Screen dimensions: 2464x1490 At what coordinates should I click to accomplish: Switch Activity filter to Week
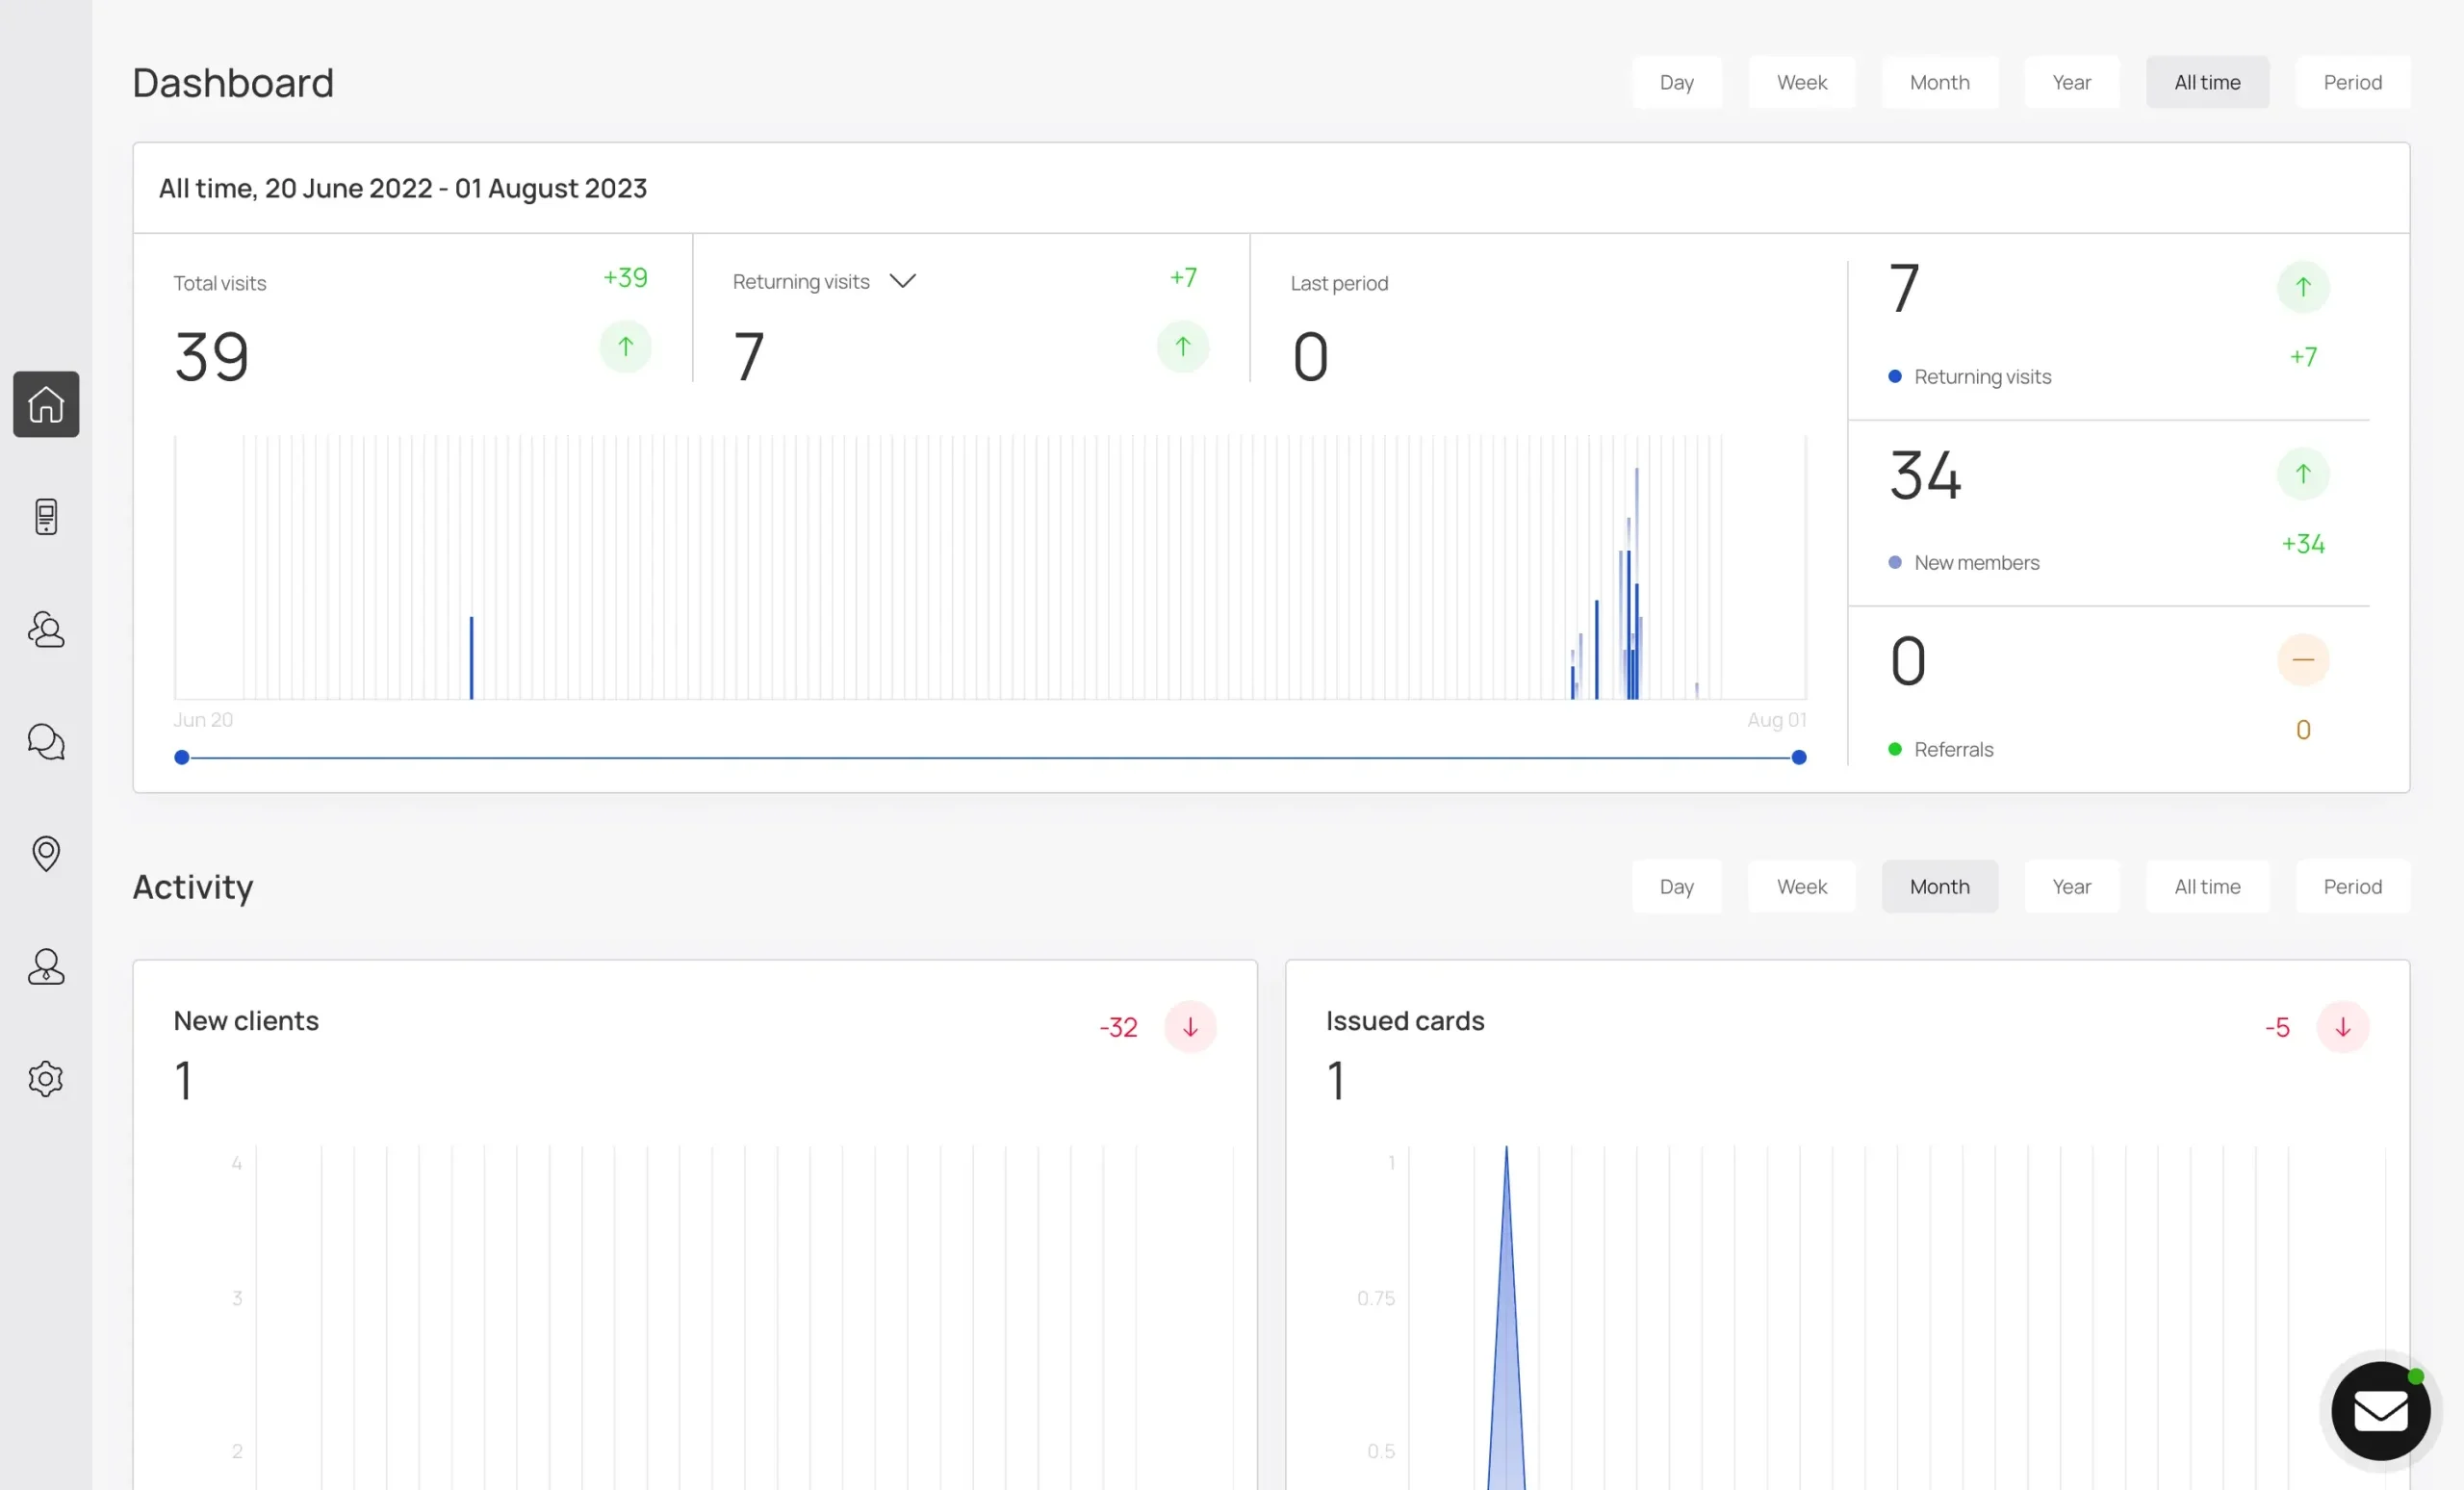pos(1801,886)
